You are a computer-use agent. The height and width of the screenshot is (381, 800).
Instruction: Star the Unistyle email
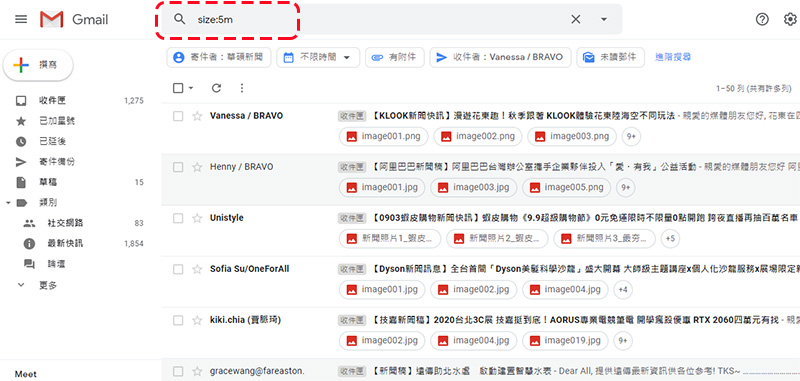pos(197,218)
